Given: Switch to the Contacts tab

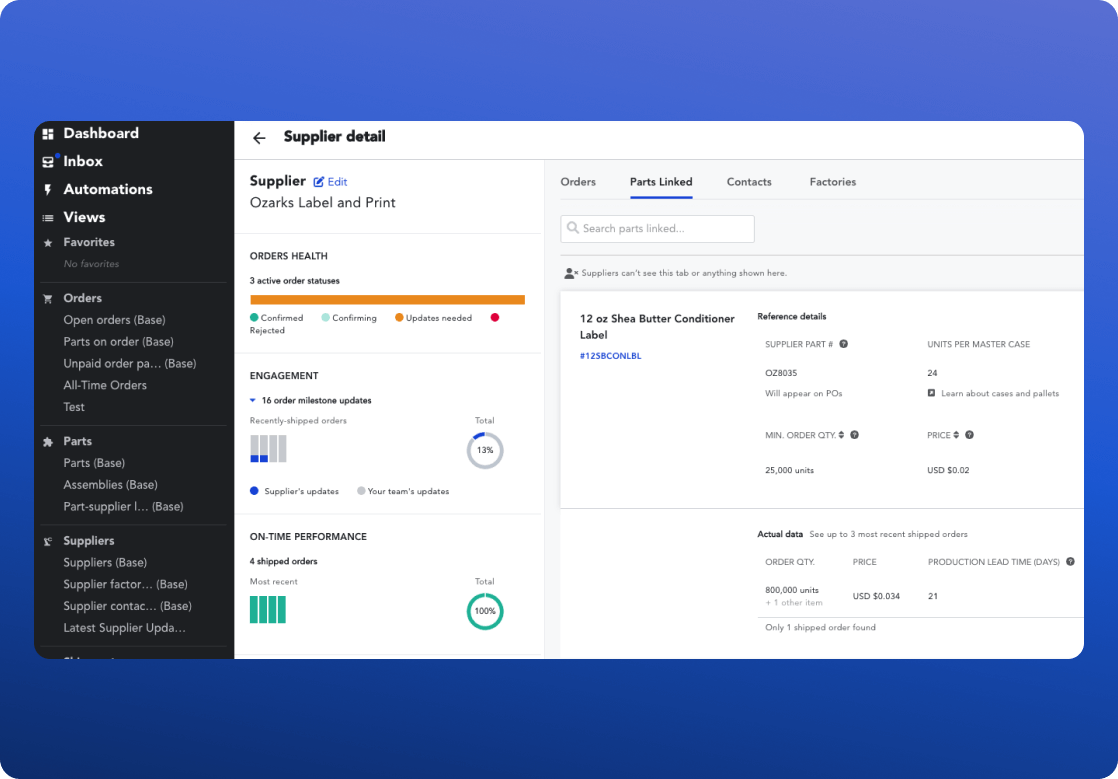Looking at the screenshot, I should pos(749,182).
